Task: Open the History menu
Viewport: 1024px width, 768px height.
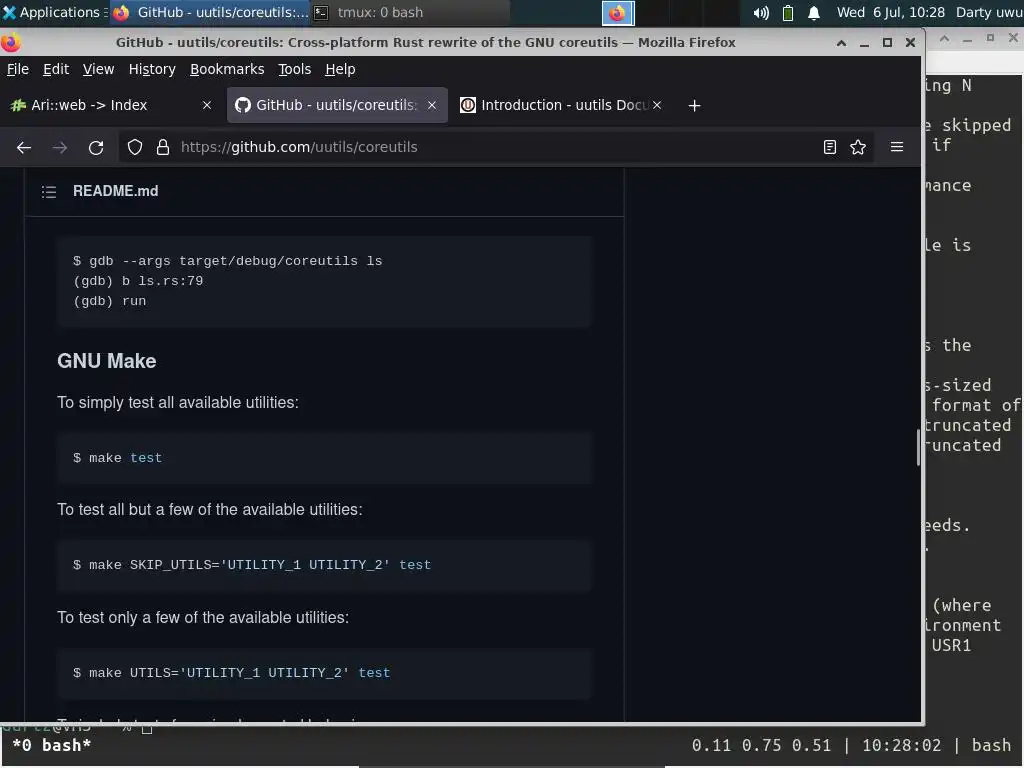Action: [152, 69]
